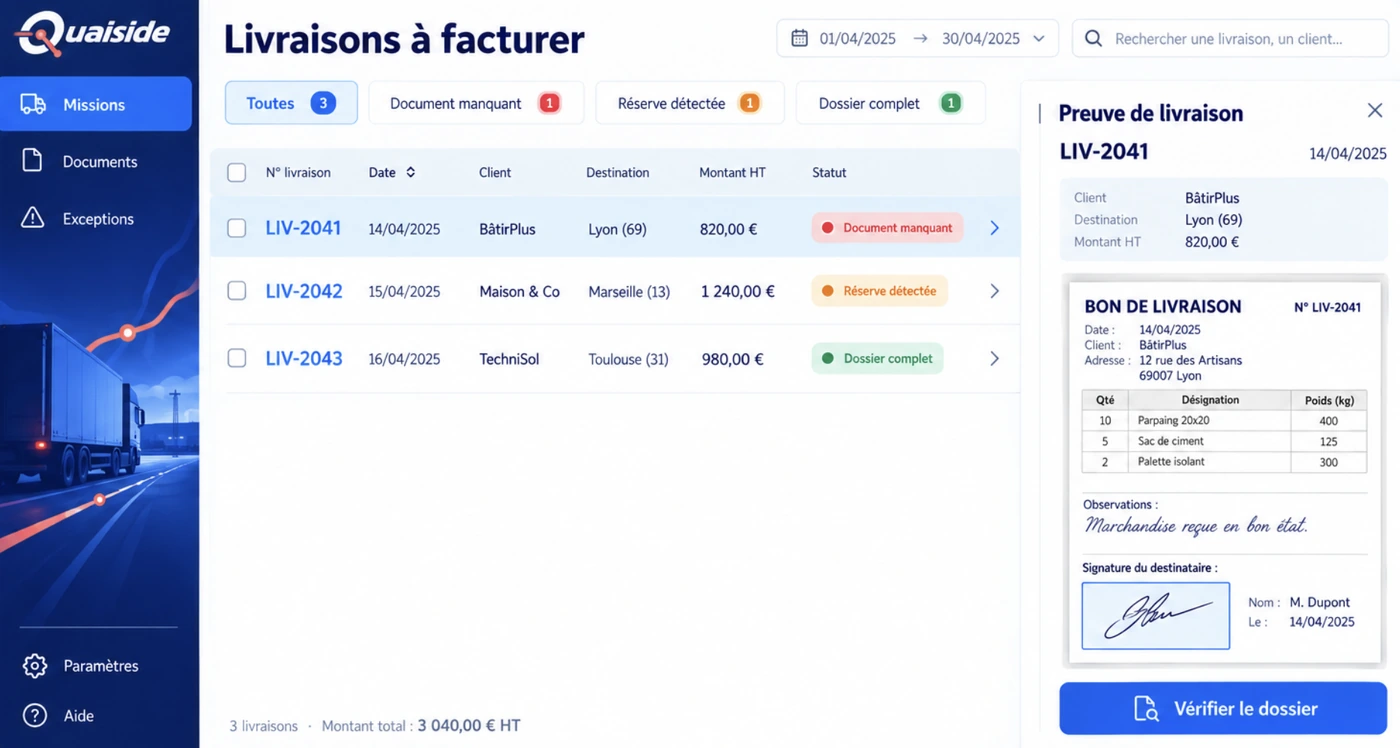
Task: Select the Dossier complet filter tab
Action: coord(891,103)
